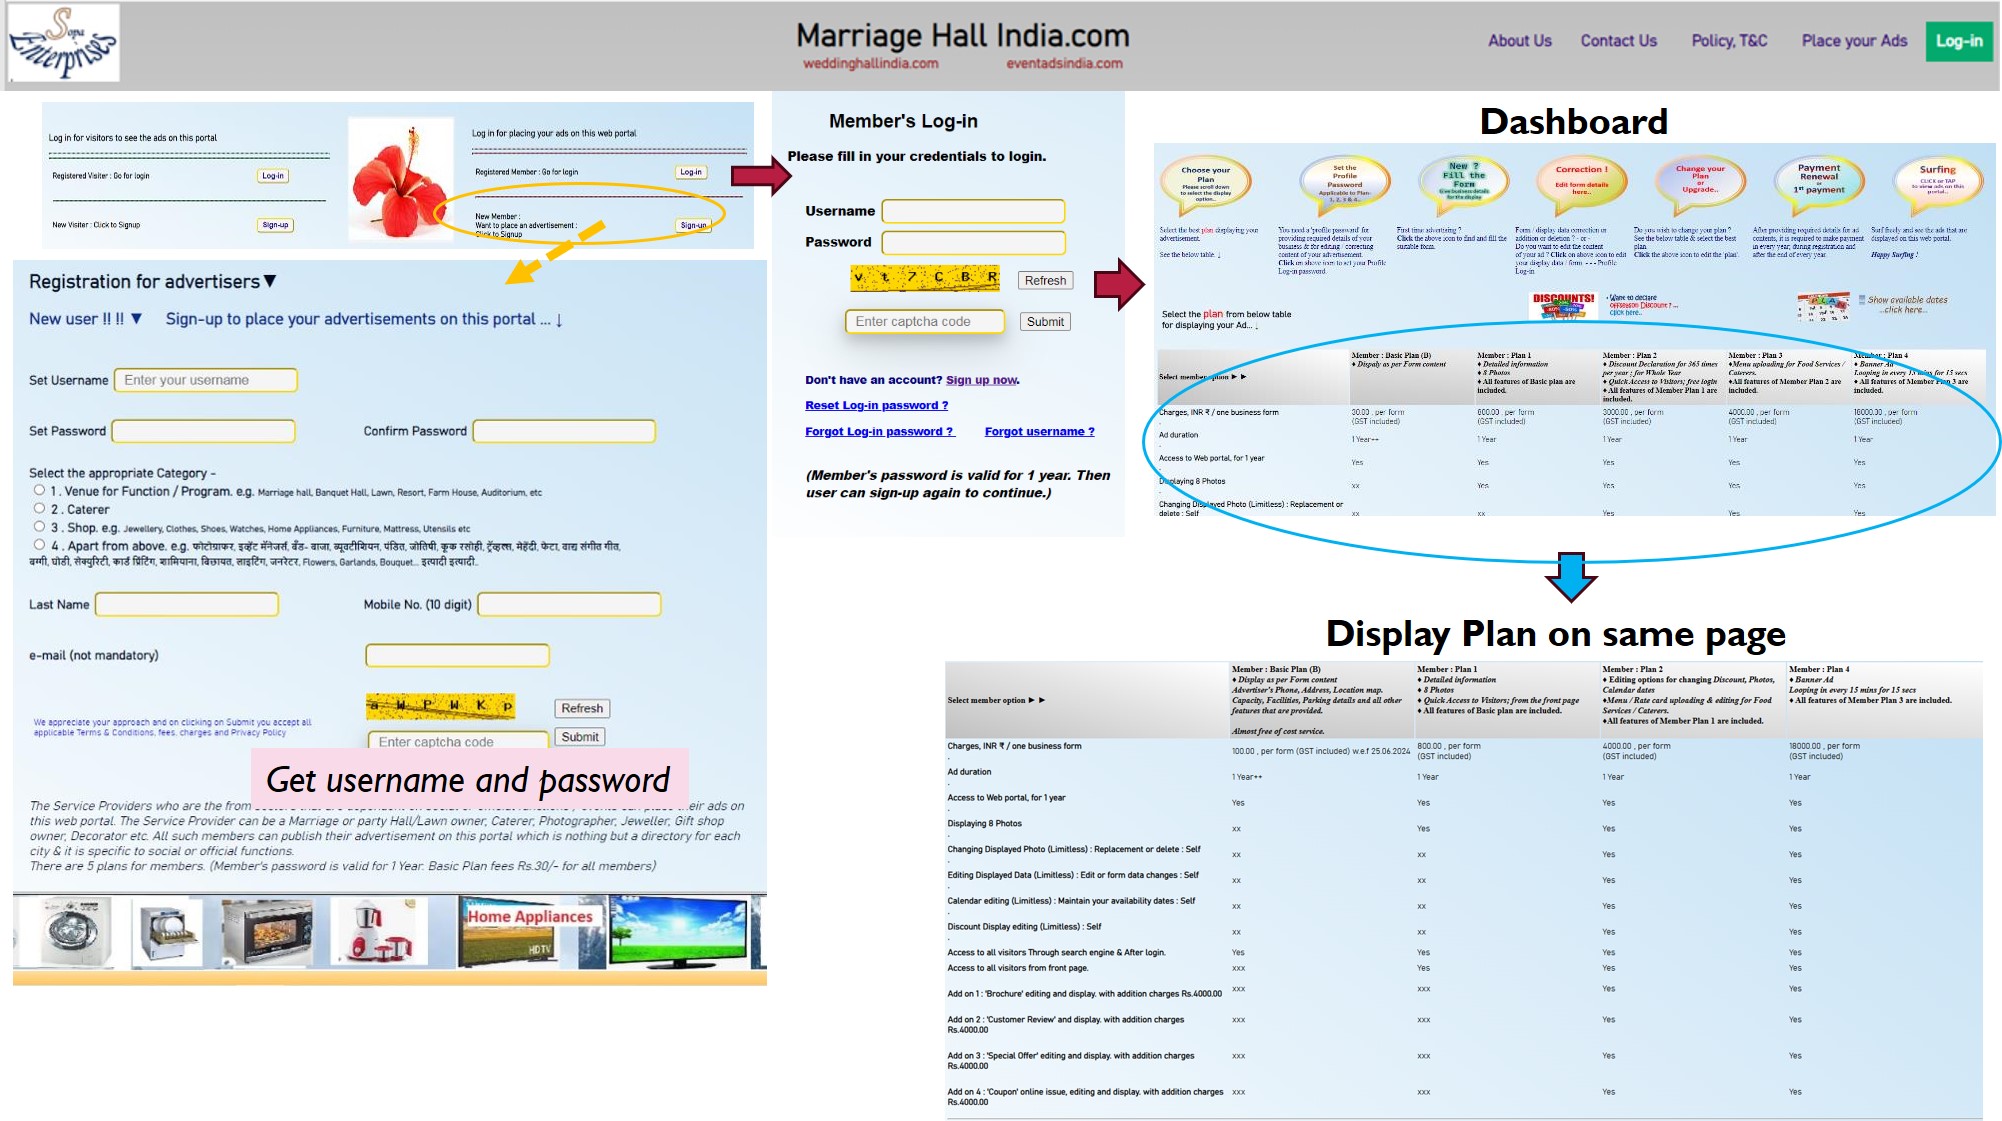Click the green Log-in button in header
2002x1121 pixels.
1959,41
